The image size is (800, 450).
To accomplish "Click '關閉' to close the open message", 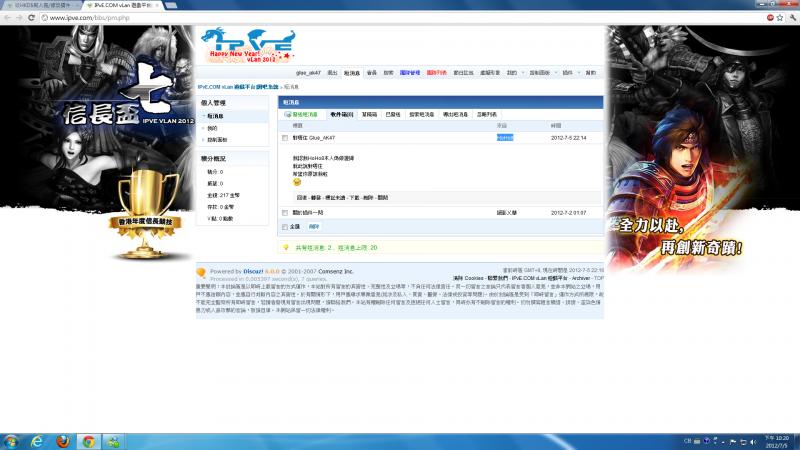I will pyautogui.click(x=383, y=197).
